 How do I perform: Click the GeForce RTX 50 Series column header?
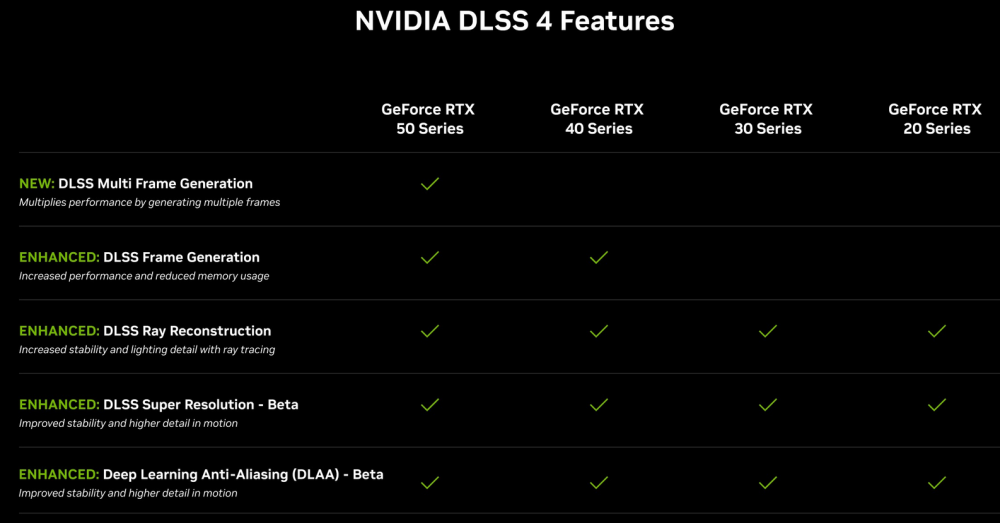click(x=429, y=119)
